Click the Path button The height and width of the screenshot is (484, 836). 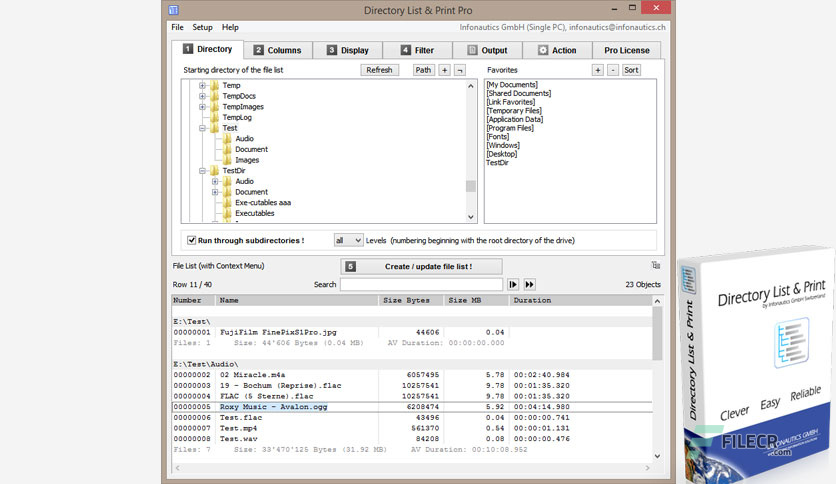[x=423, y=70]
